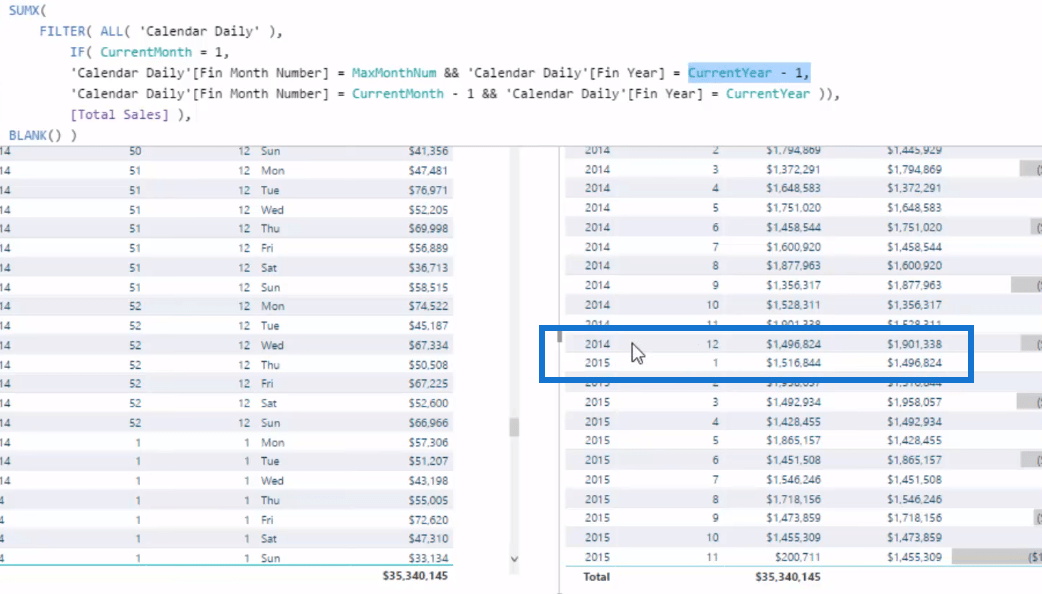This screenshot has width=1042, height=594.
Task: Click the left table's vertical scrollbar thumb
Action: point(514,427)
